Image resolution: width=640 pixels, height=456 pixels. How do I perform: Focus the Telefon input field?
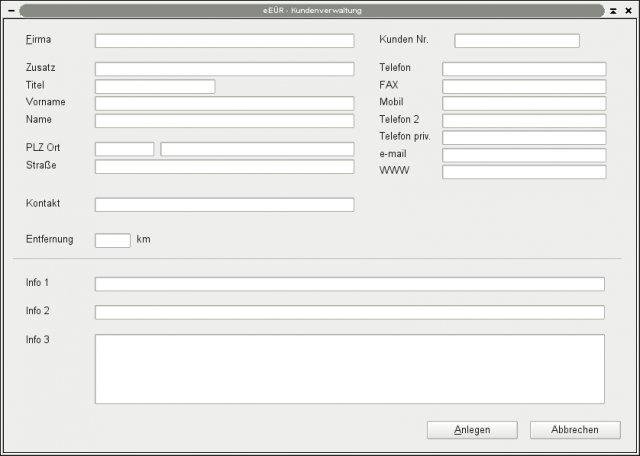[x=524, y=69]
